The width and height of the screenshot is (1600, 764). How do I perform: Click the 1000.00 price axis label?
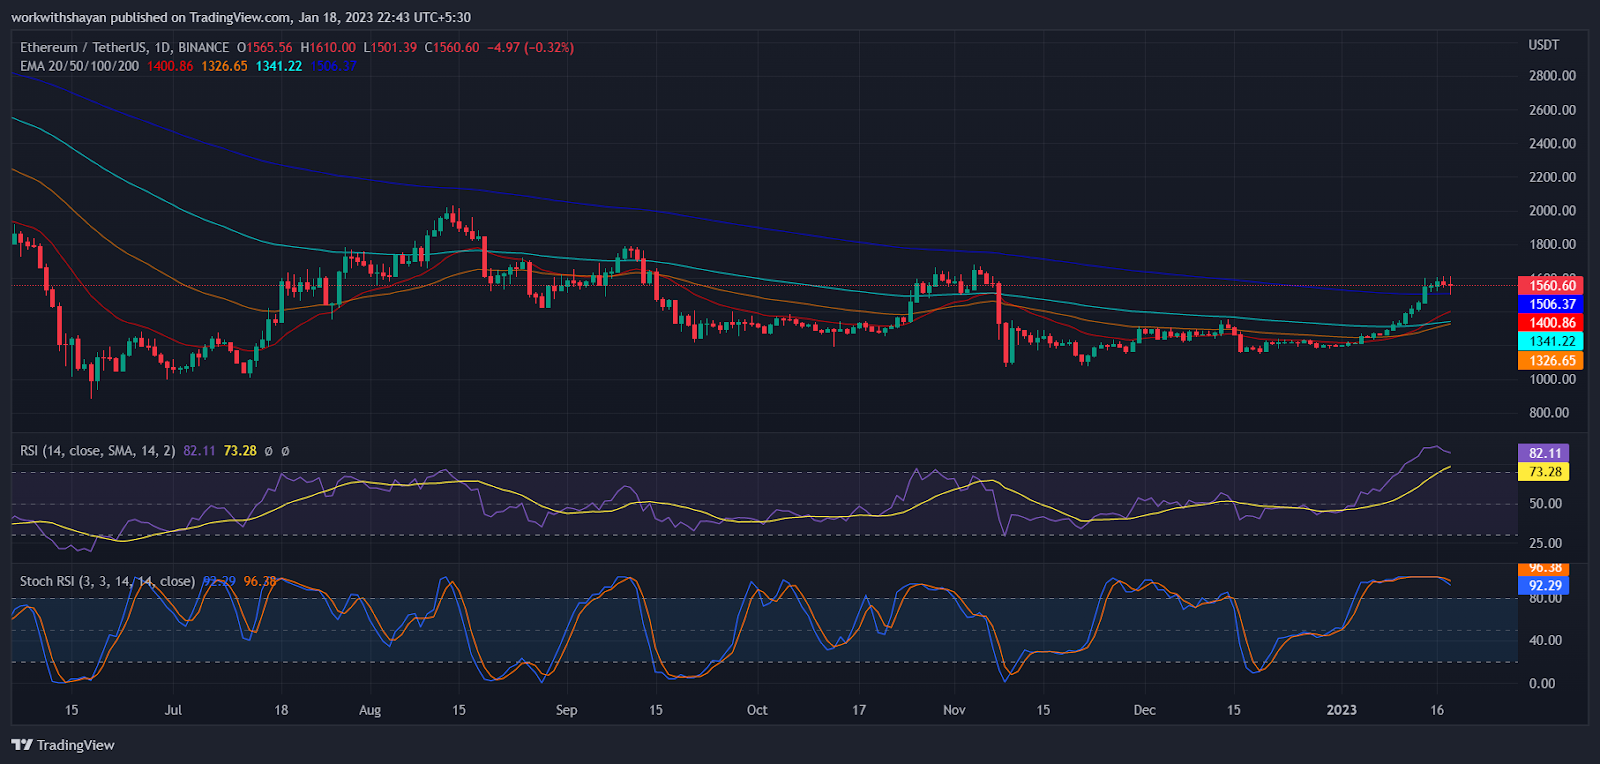point(1552,379)
